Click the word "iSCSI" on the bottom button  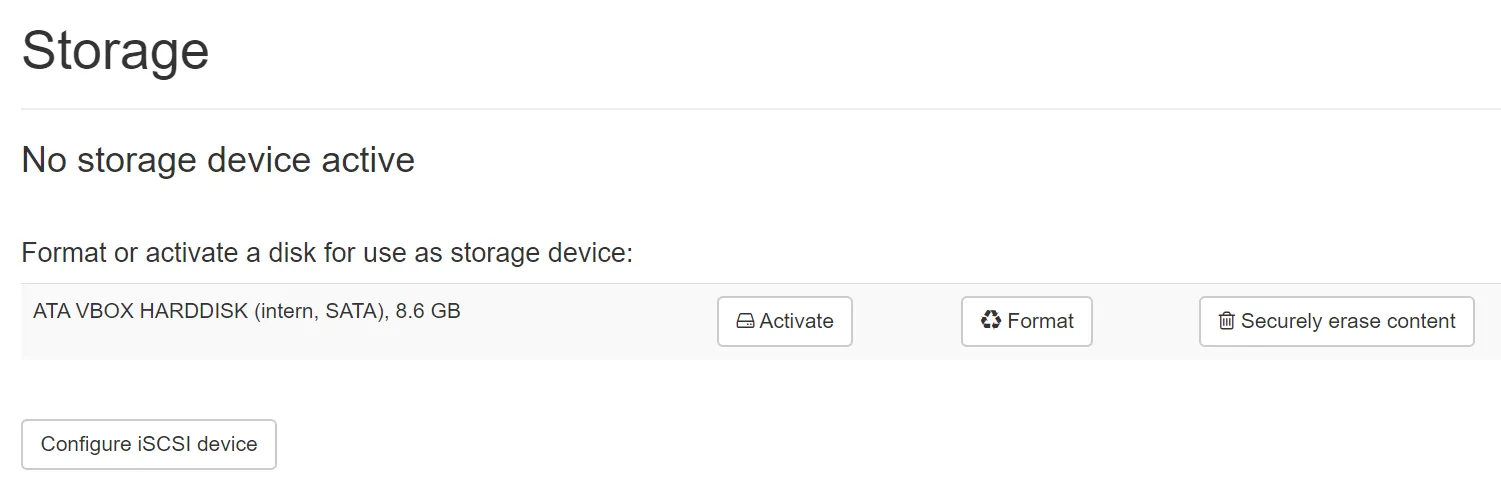click(x=164, y=444)
